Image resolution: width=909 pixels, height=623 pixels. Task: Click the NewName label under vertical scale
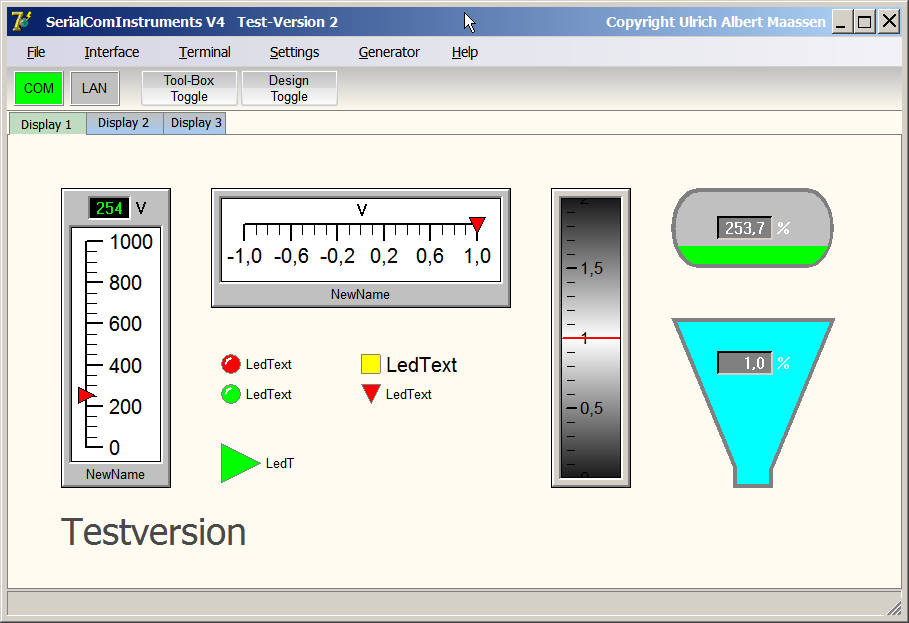(115, 474)
